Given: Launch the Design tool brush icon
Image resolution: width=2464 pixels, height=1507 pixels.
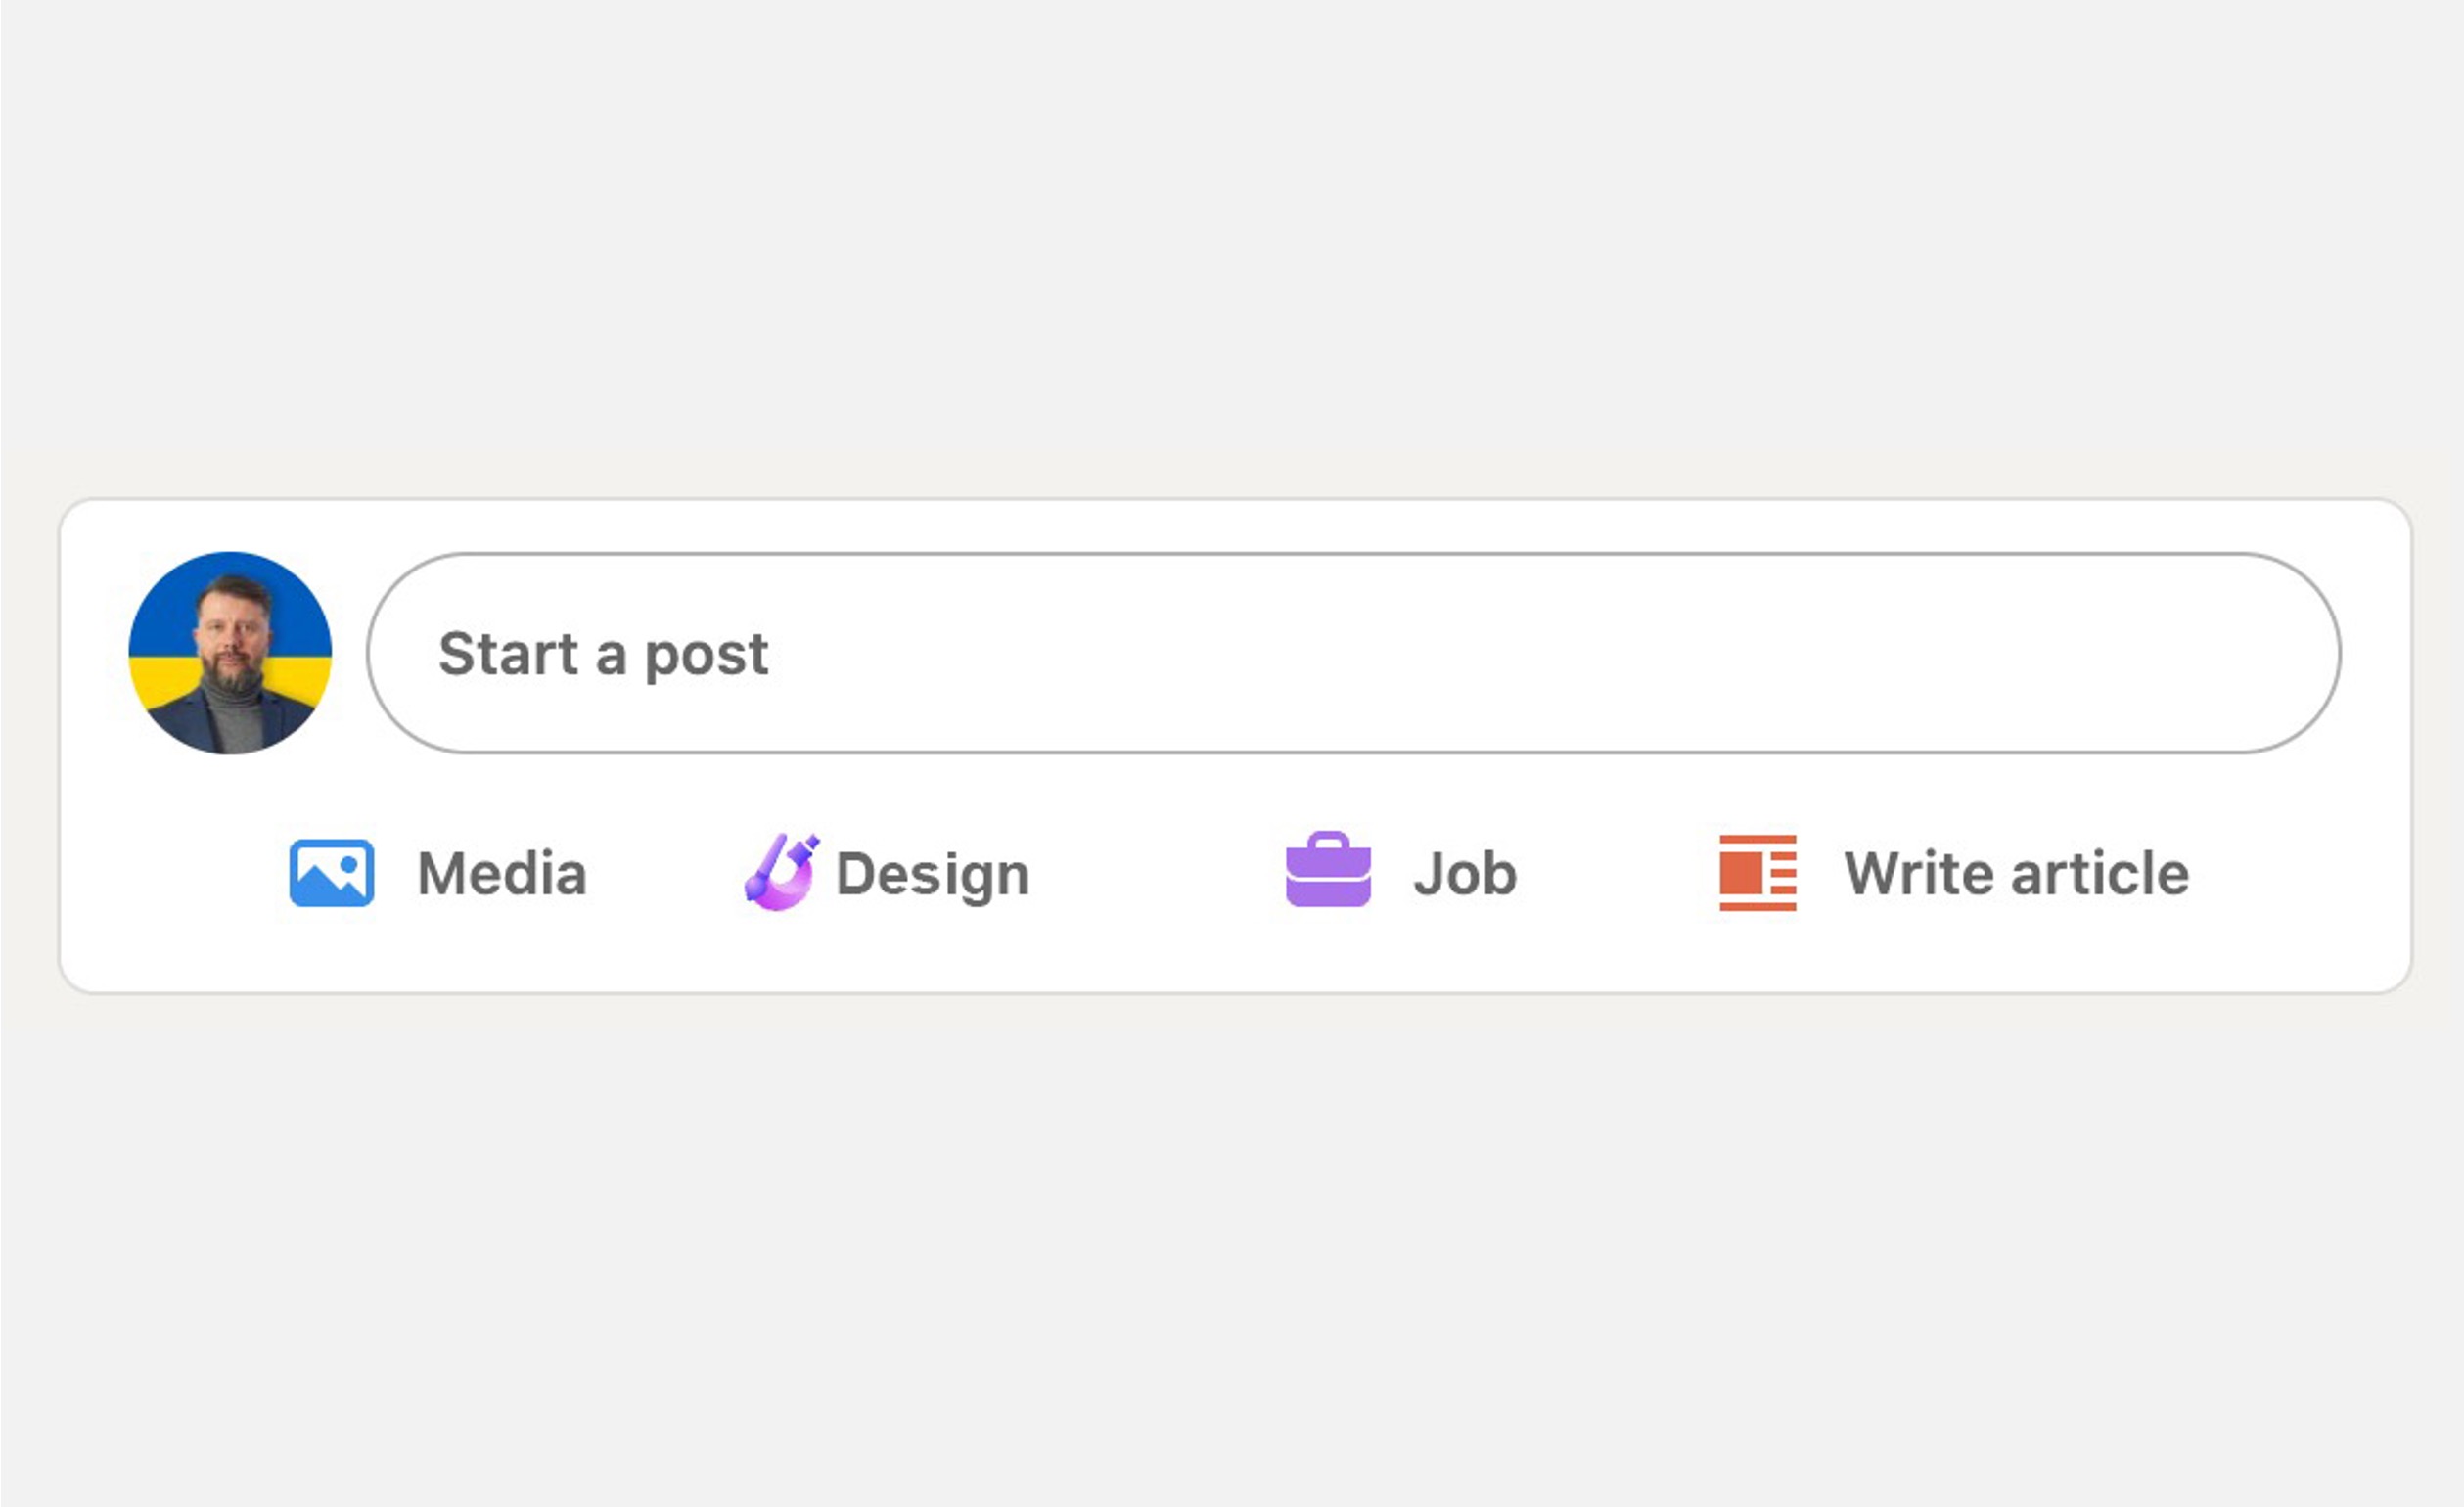Looking at the screenshot, I should pyautogui.click(x=781, y=872).
